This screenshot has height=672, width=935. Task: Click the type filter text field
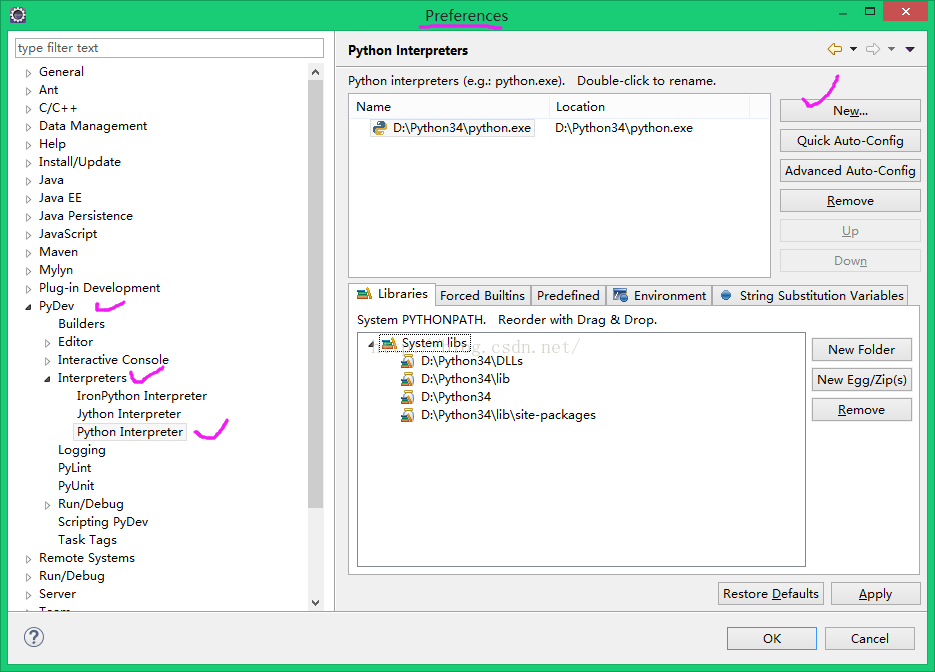pos(169,48)
